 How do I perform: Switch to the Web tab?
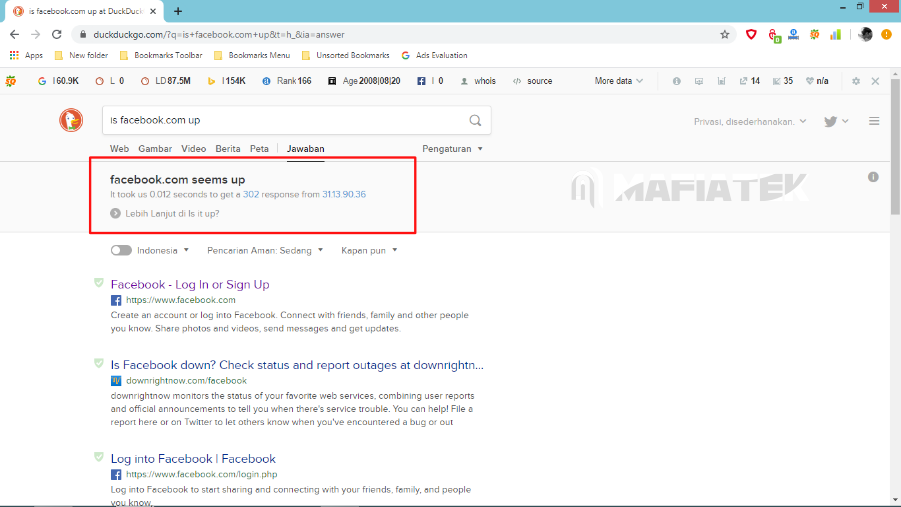120,149
